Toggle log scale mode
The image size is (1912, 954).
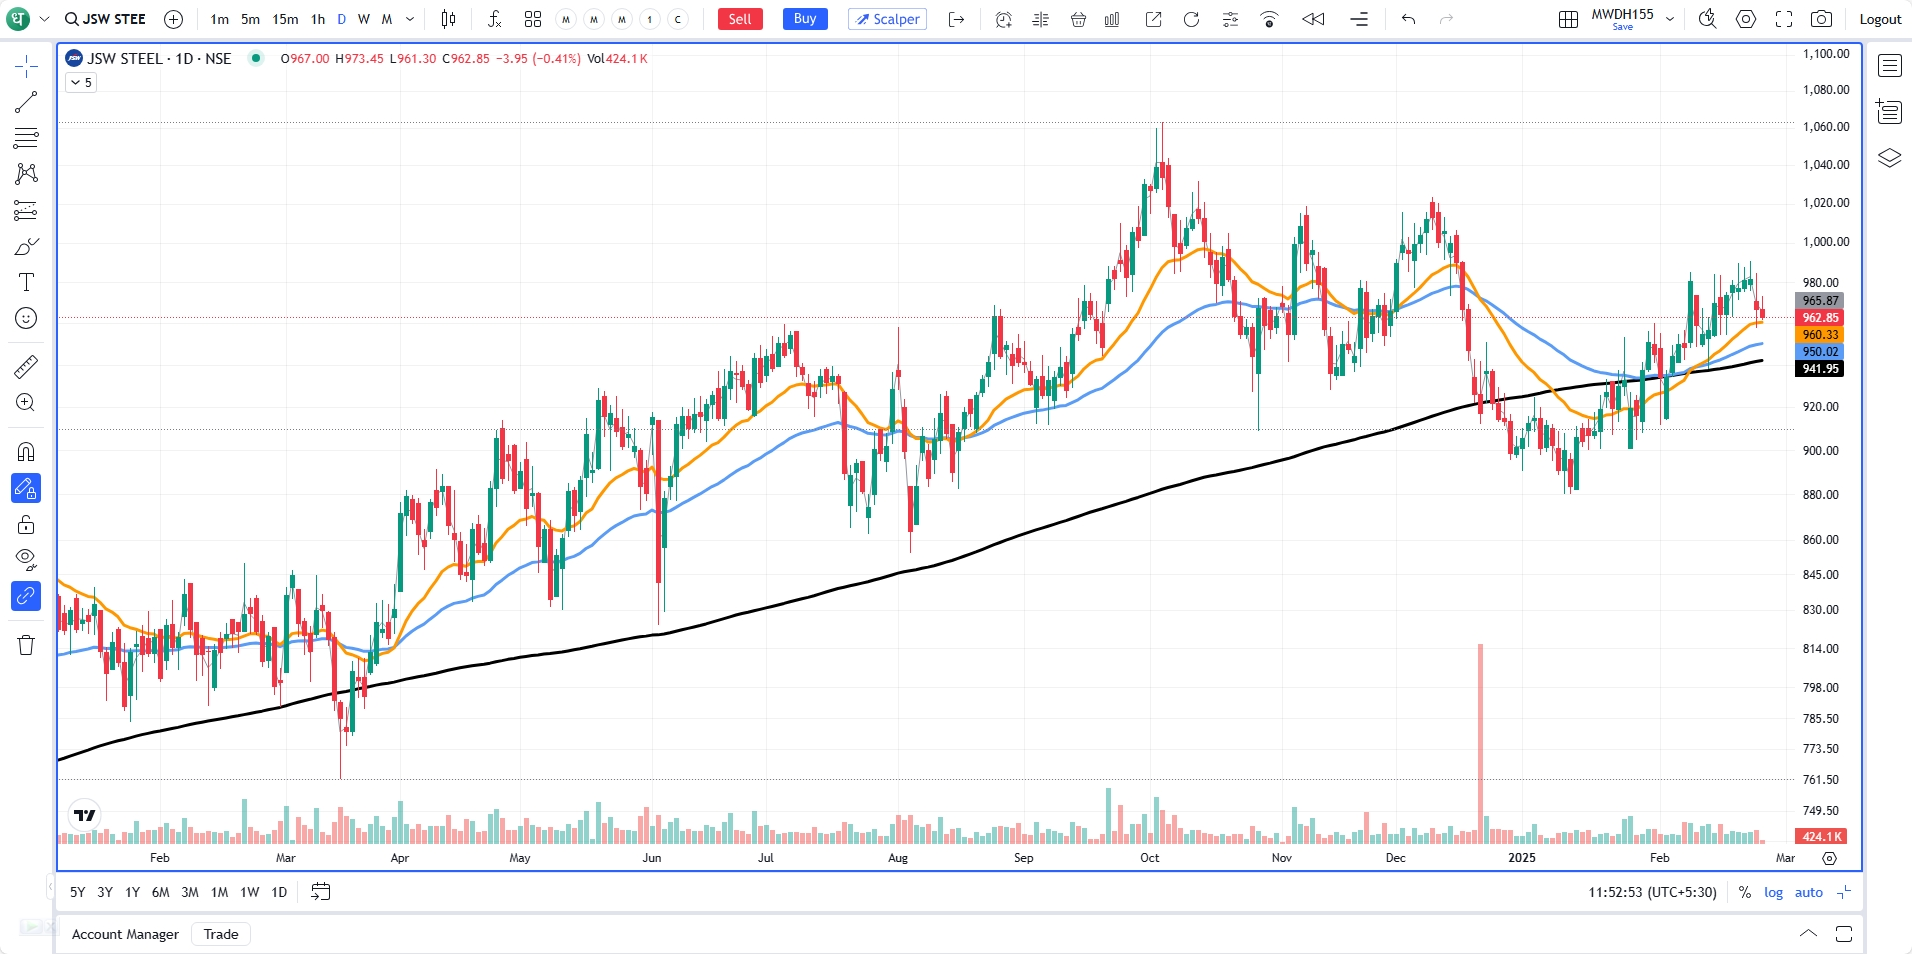(x=1773, y=892)
